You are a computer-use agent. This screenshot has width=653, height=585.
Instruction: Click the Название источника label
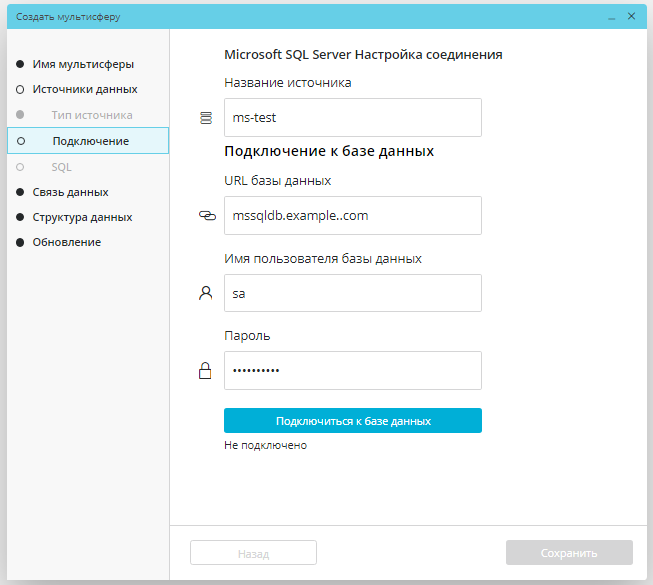click(x=287, y=83)
